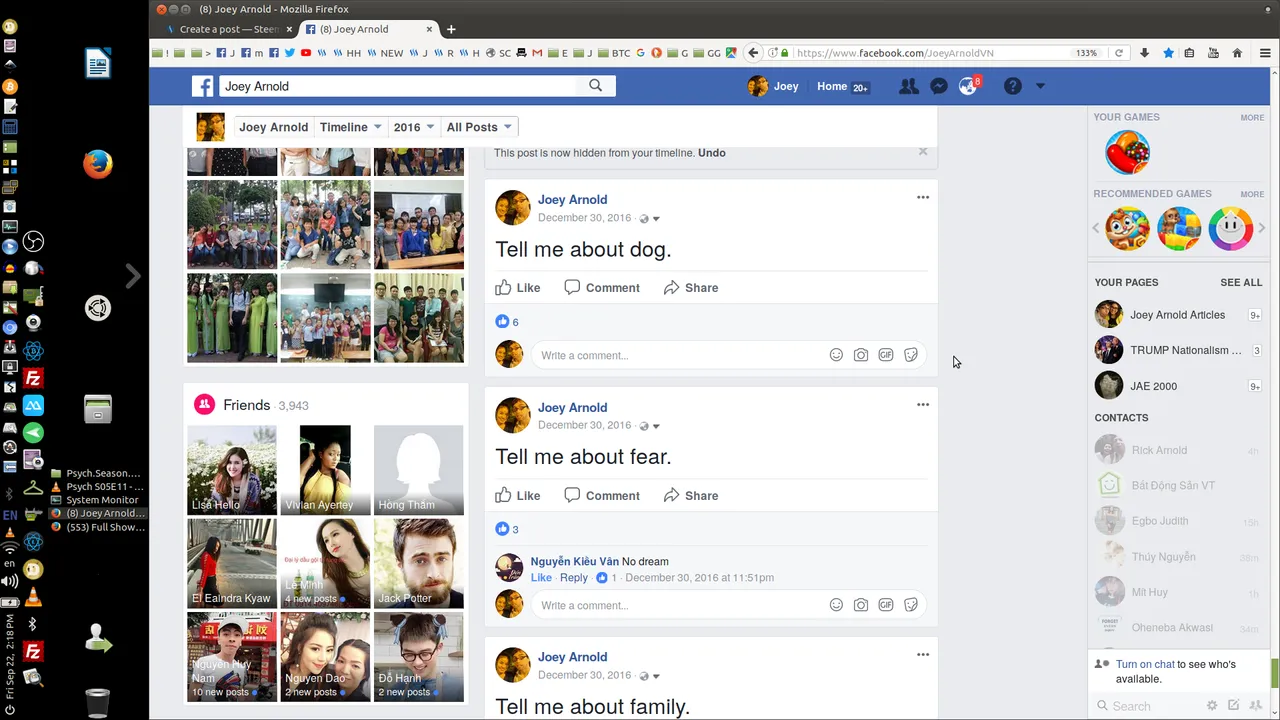Click the emoji icon in fear post comment box
Image resolution: width=1280 pixels, height=720 pixels.
tap(836, 605)
